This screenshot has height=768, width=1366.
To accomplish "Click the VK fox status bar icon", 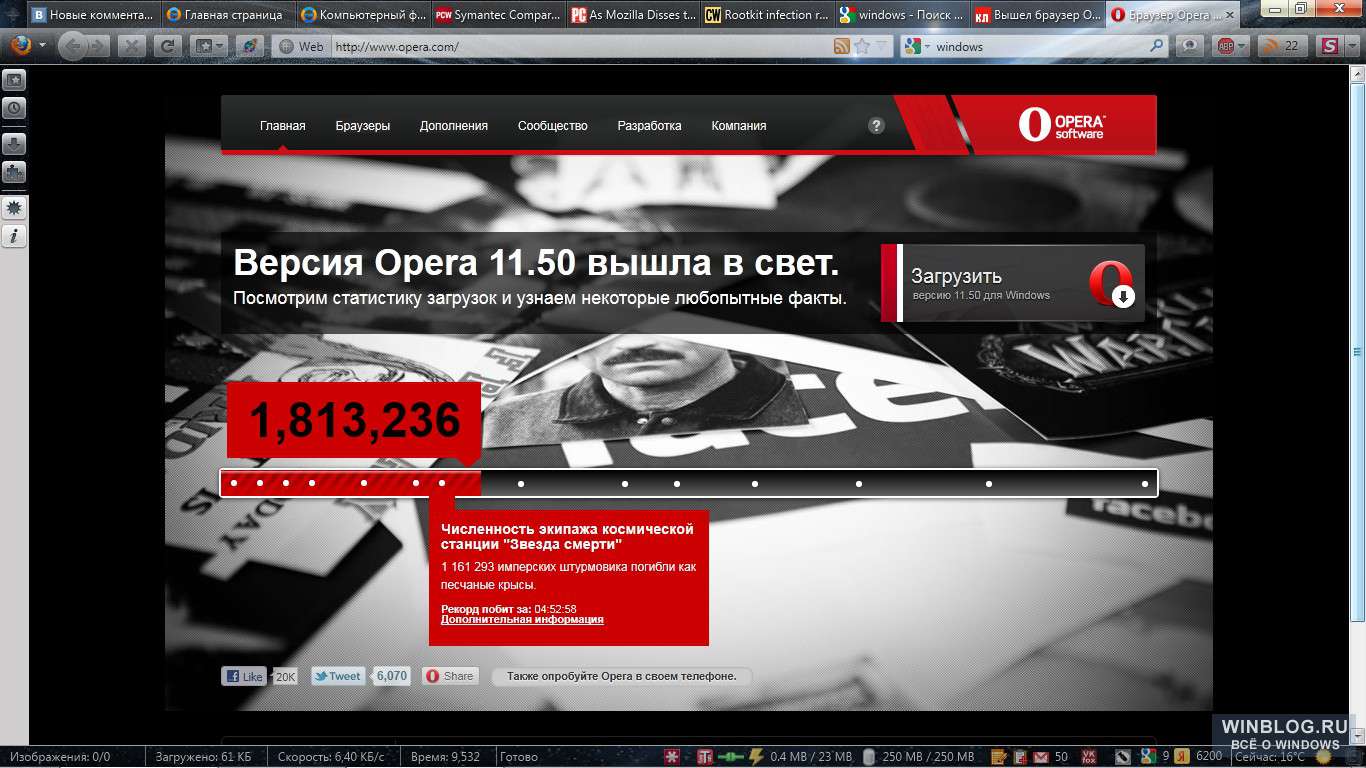I will (x=1088, y=757).
